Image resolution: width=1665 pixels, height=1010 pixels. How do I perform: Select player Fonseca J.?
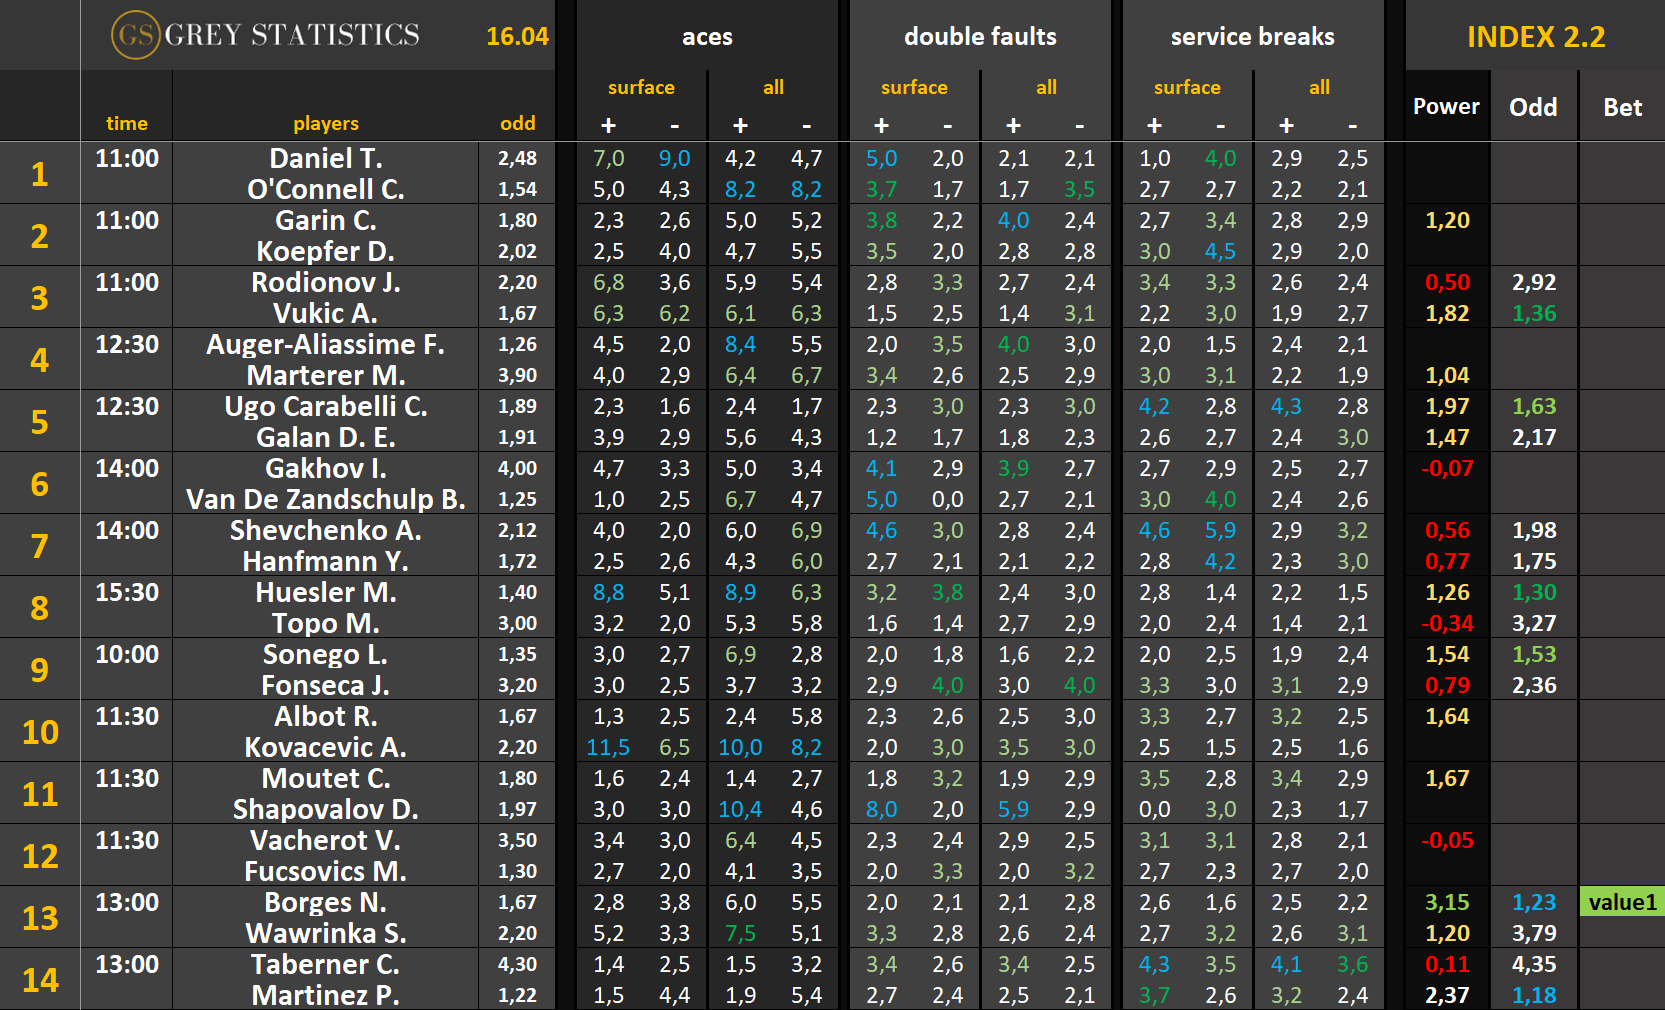[x=326, y=685]
